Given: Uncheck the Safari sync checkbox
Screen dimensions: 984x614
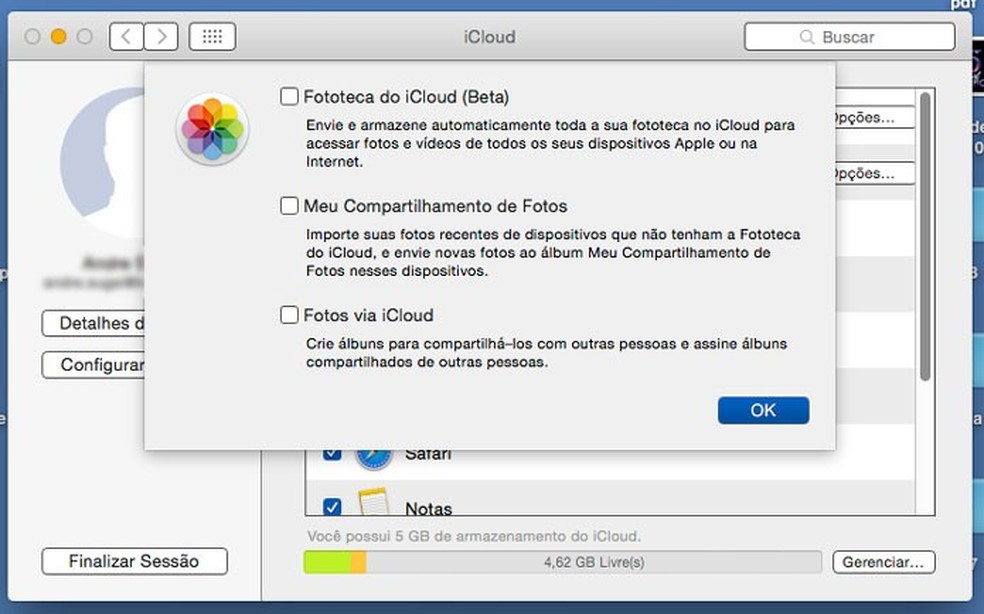Looking at the screenshot, I should [x=332, y=454].
